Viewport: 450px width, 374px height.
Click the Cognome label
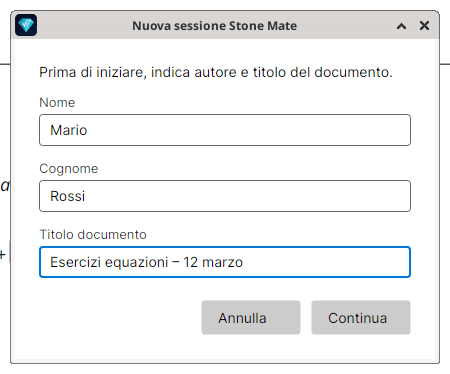[69, 169]
